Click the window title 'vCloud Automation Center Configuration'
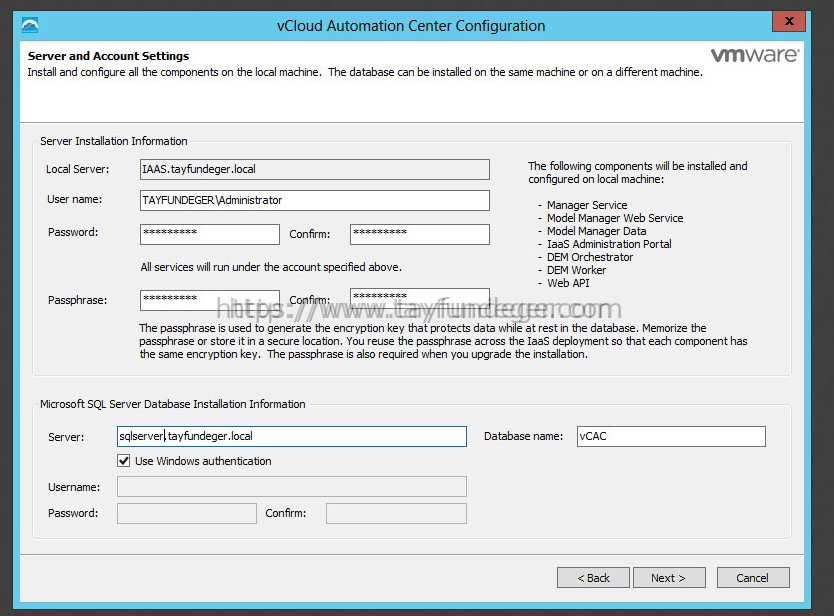834x616 pixels. pos(411,26)
